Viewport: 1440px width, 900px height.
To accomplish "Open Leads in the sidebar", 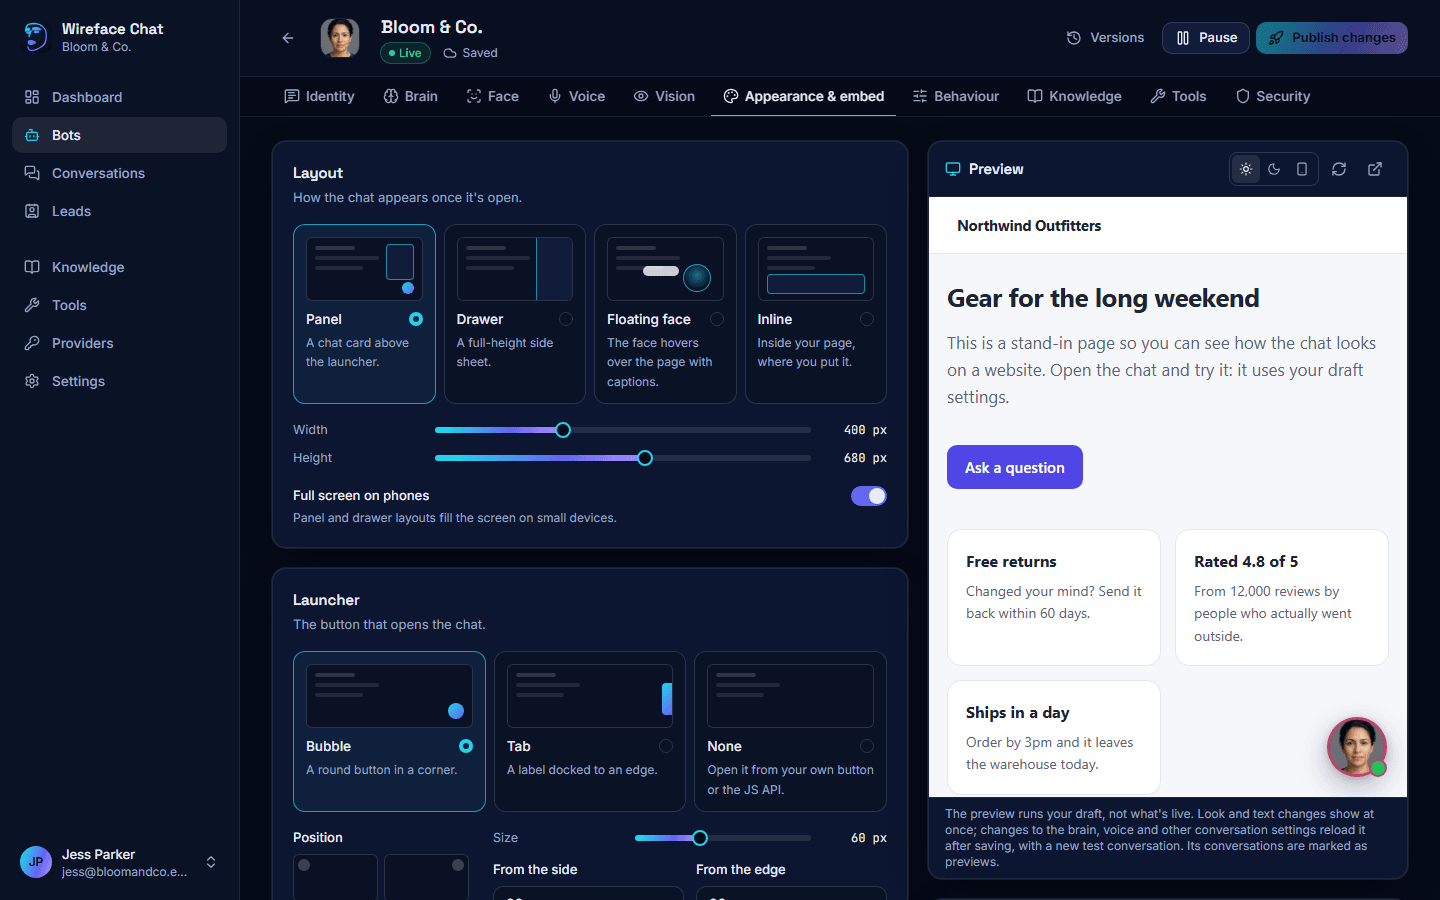I will [x=119, y=211].
